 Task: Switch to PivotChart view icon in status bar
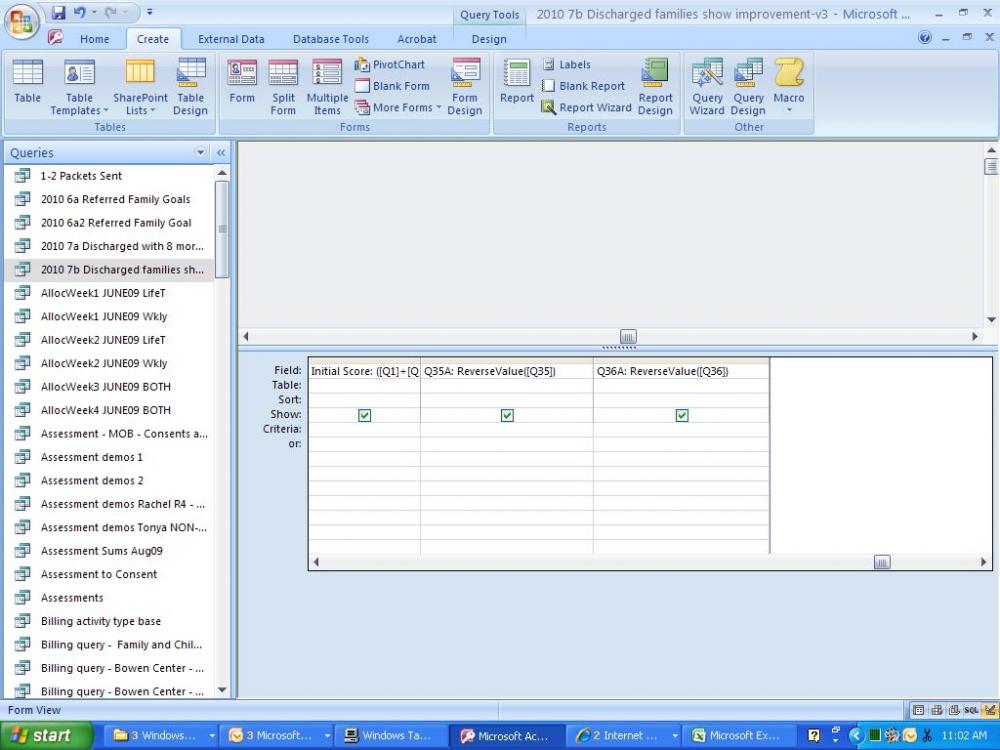[954, 710]
